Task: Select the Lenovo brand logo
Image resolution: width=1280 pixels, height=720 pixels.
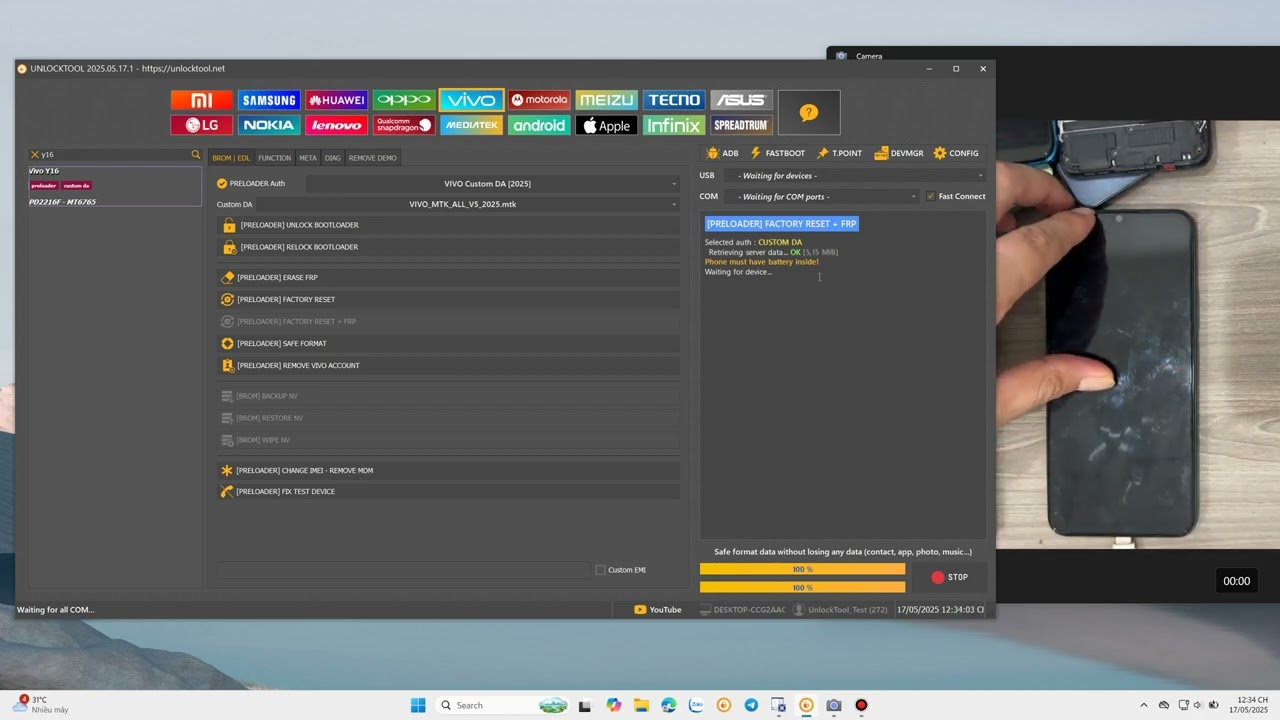Action: pyautogui.click(x=336, y=125)
